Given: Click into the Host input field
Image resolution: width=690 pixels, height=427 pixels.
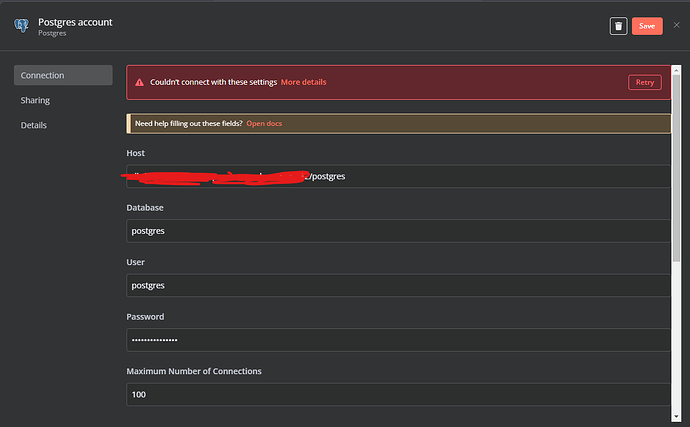Looking at the screenshot, I should 398,177.
